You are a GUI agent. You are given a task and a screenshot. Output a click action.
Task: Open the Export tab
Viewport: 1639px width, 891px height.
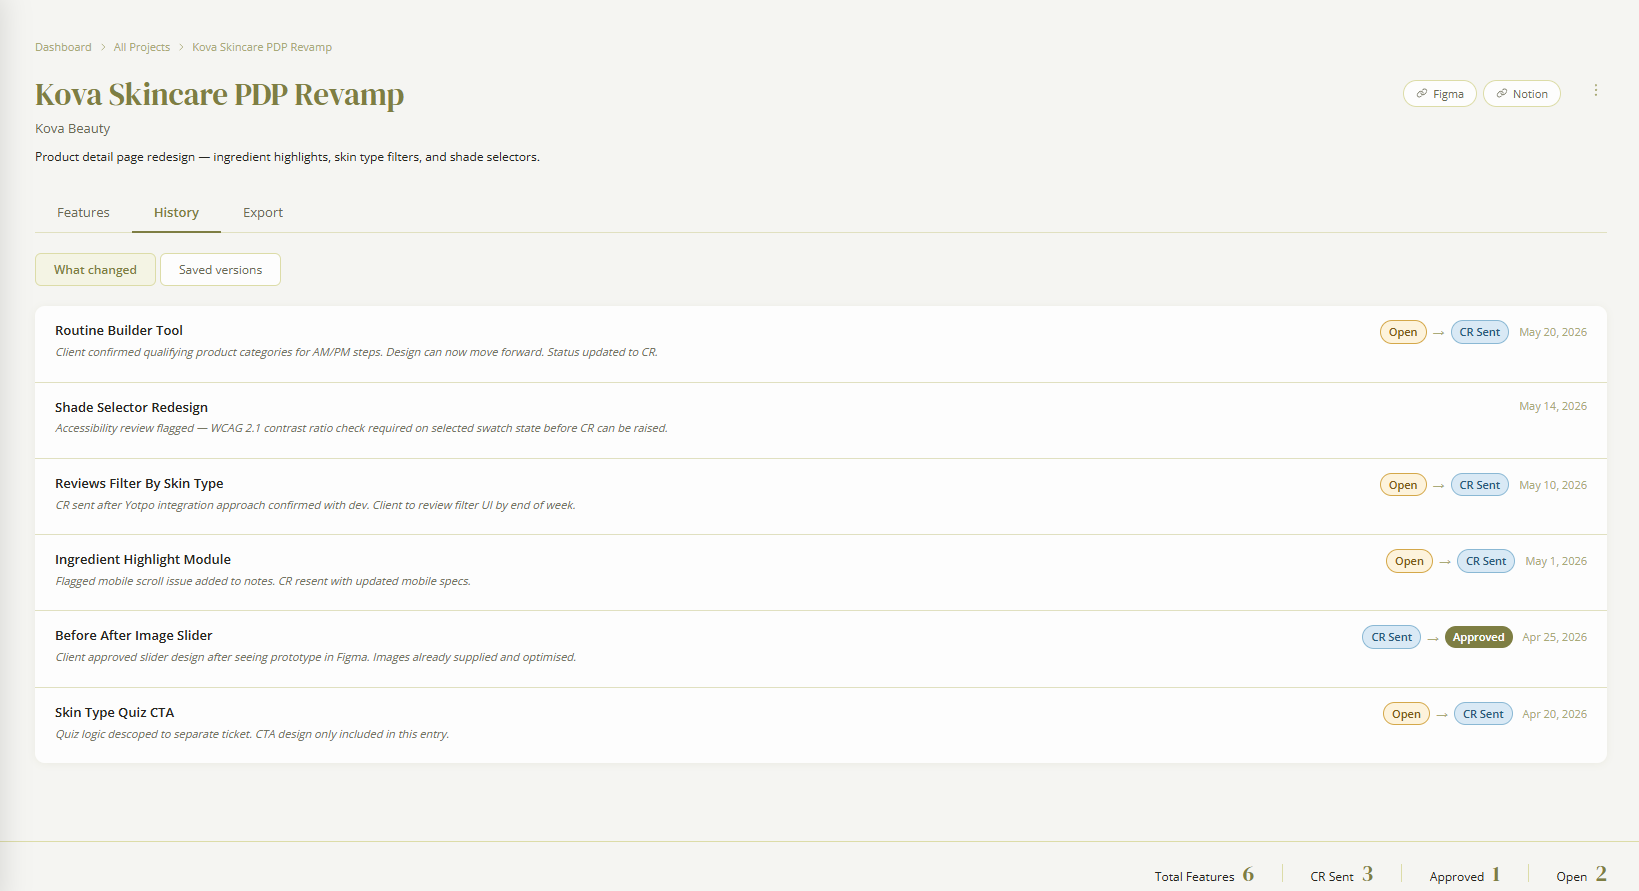(x=263, y=213)
